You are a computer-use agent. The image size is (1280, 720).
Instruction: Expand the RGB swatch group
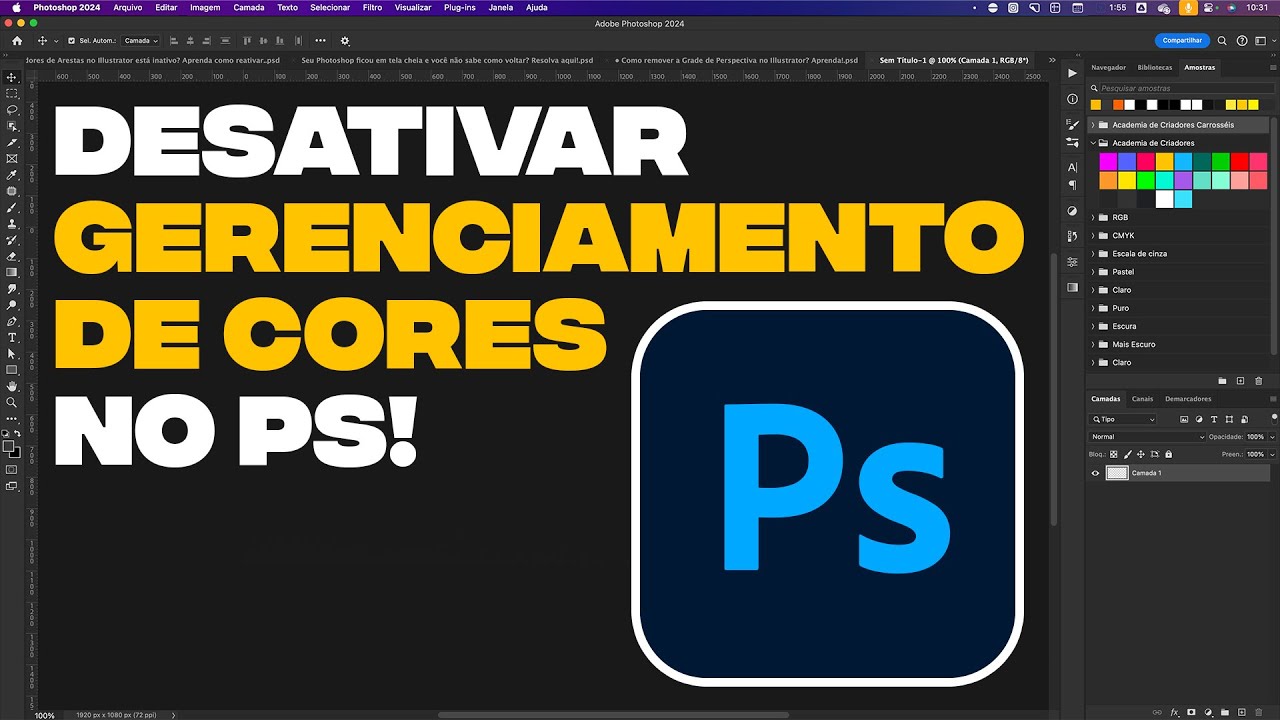point(1093,217)
